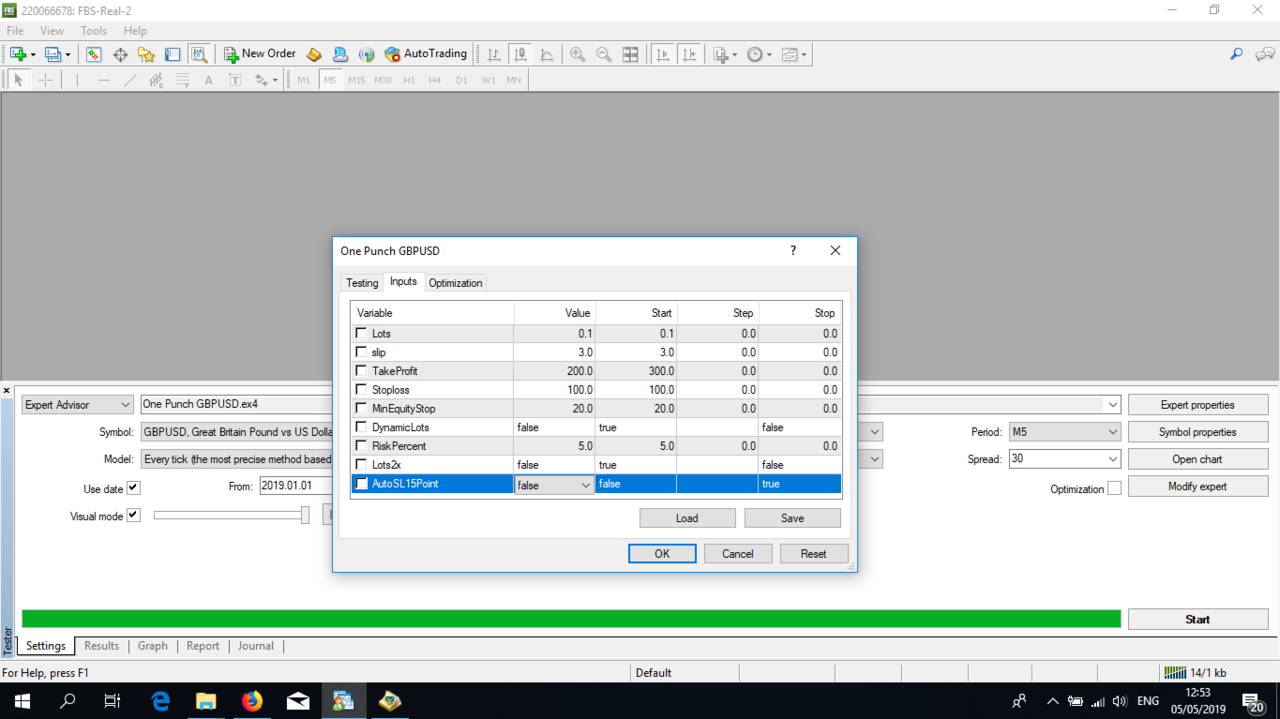Switch to the Testing tab

362,283
